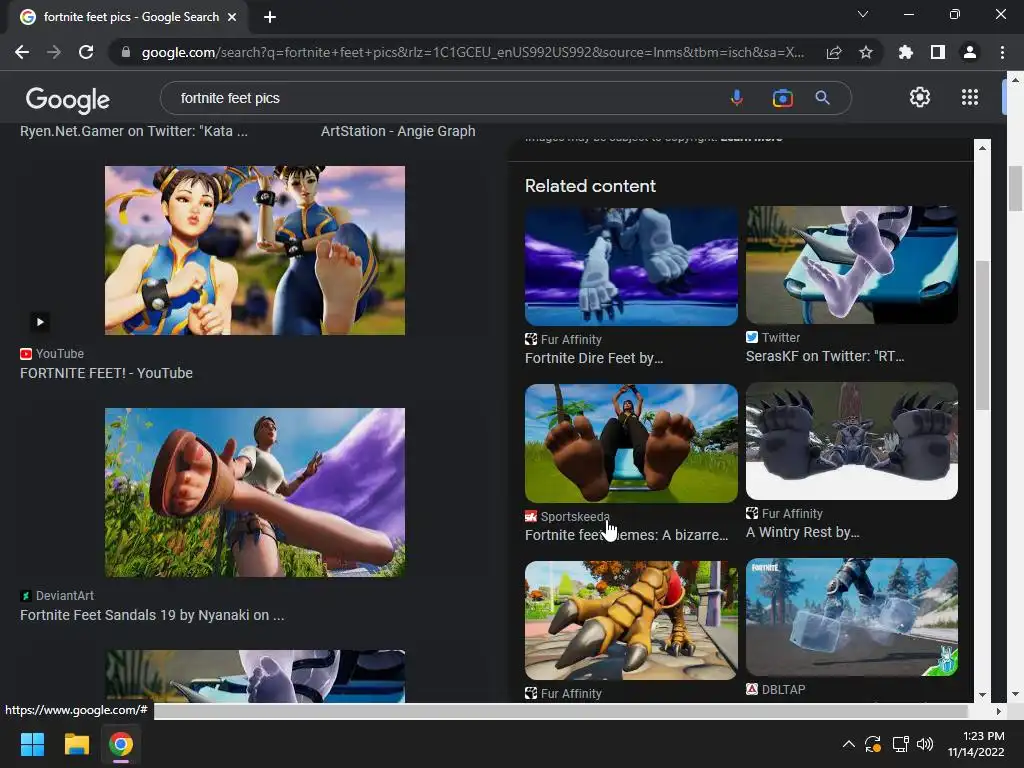Open SerasKF on Twitter: "RT... link
Image resolution: width=1024 pixels, height=768 pixels.
click(x=825, y=356)
